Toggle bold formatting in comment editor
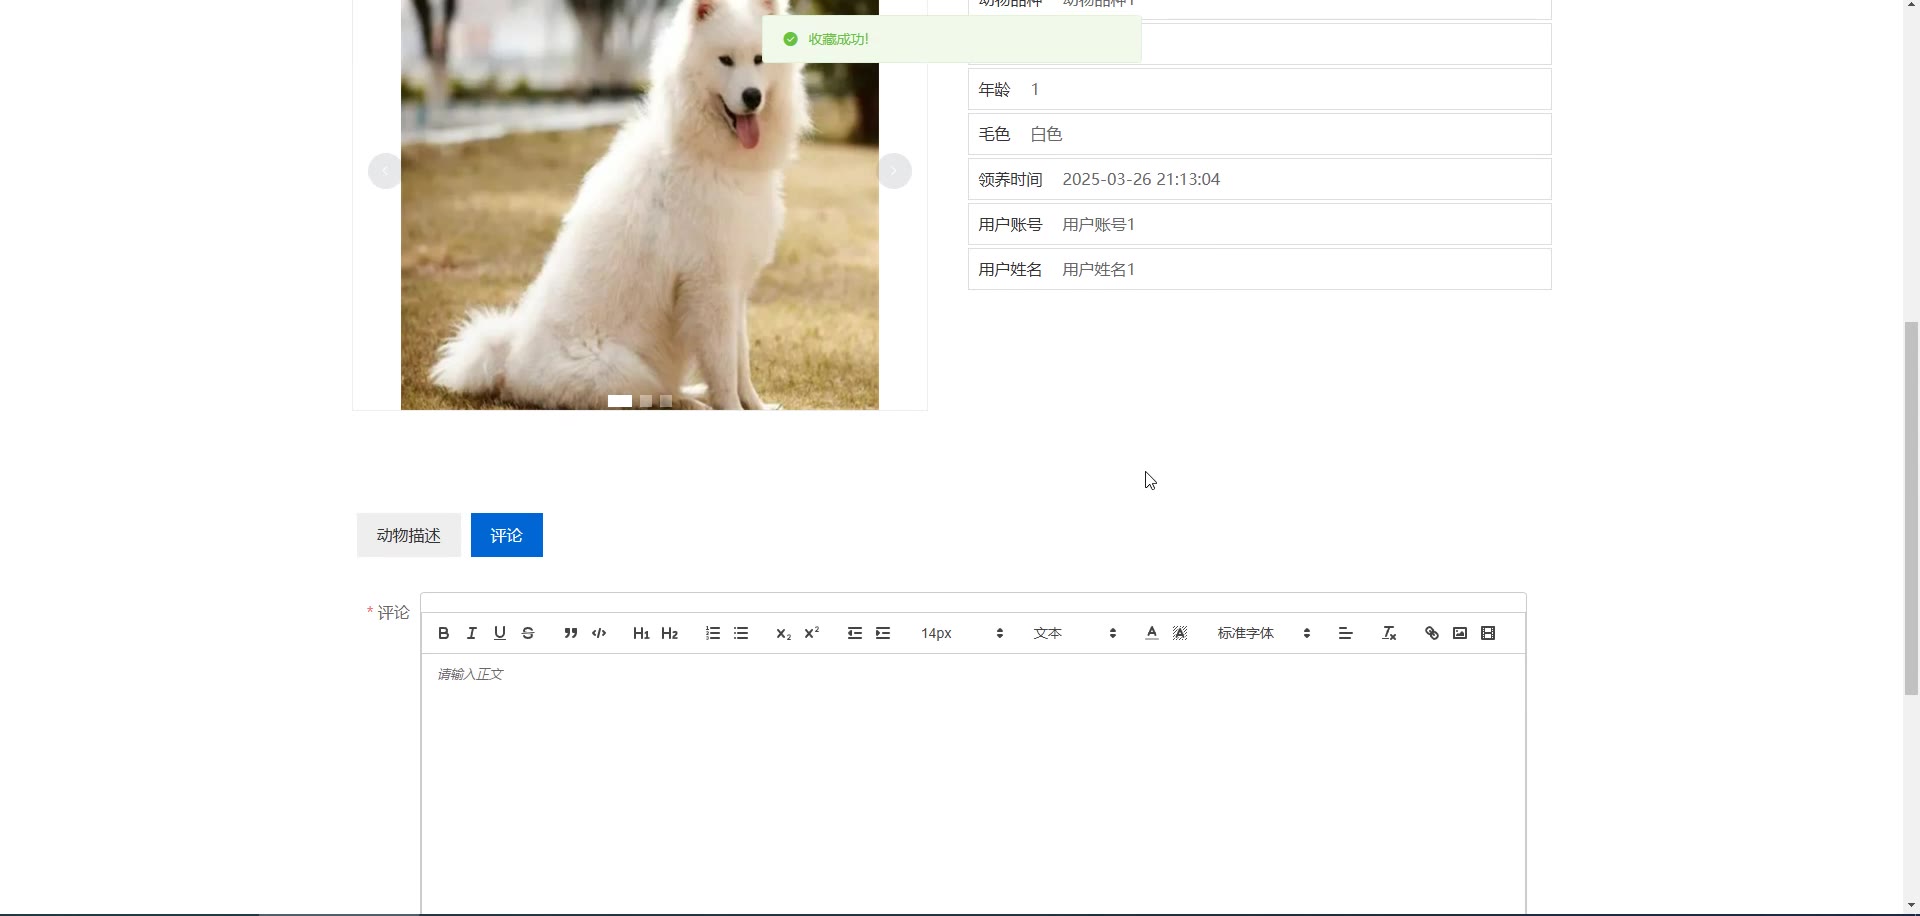 point(444,633)
